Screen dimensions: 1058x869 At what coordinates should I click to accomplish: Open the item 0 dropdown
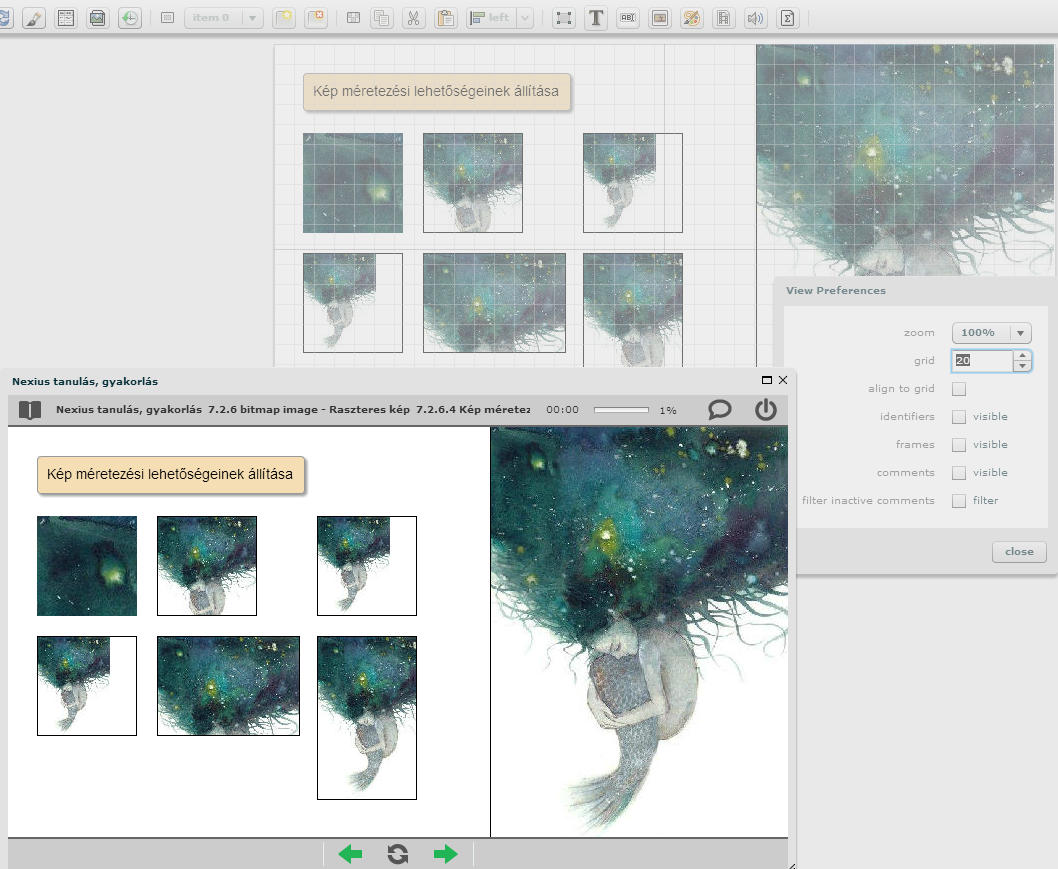tap(223, 18)
